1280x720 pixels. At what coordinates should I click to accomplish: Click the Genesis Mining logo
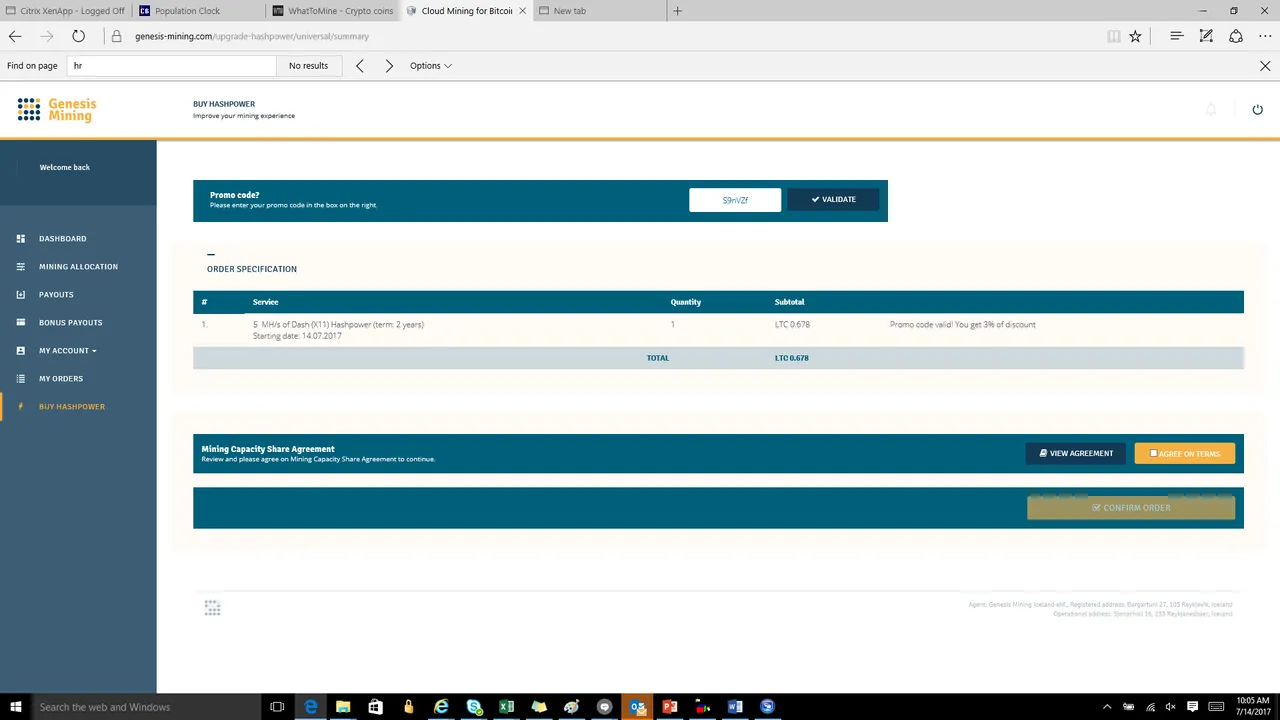pyautogui.click(x=57, y=109)
